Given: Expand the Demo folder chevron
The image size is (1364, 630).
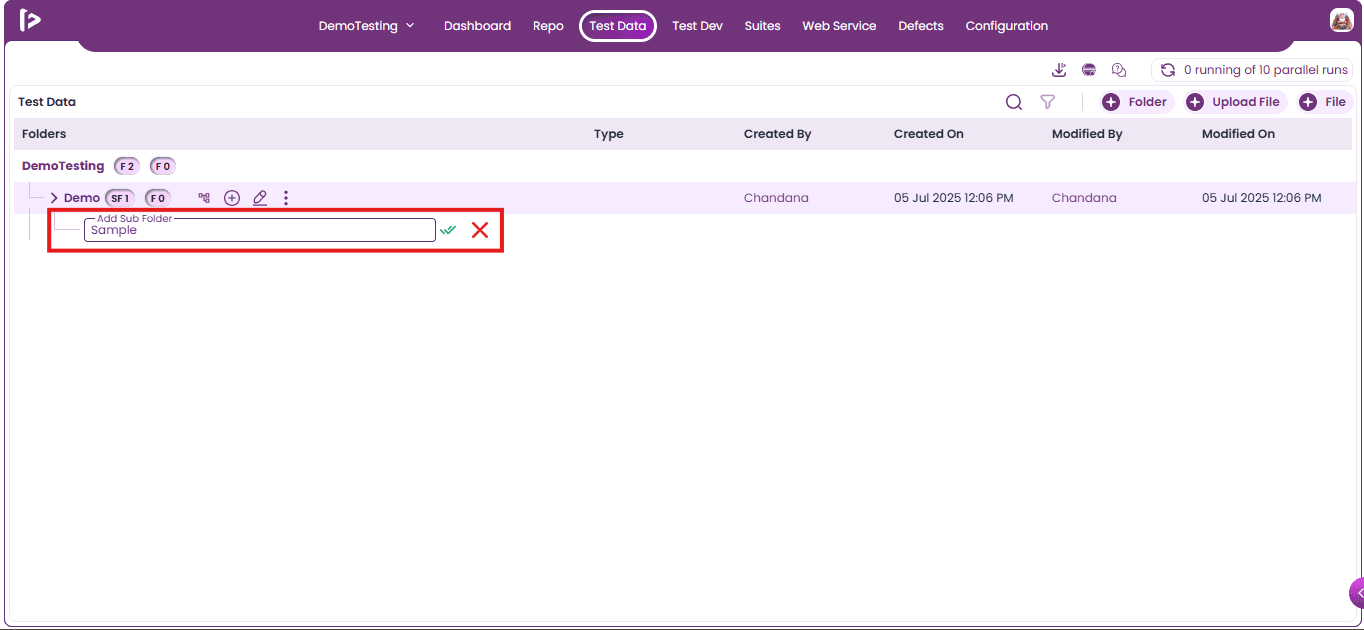Looking at the screenshot, I should pyautogui.click(x=55, y=198).
